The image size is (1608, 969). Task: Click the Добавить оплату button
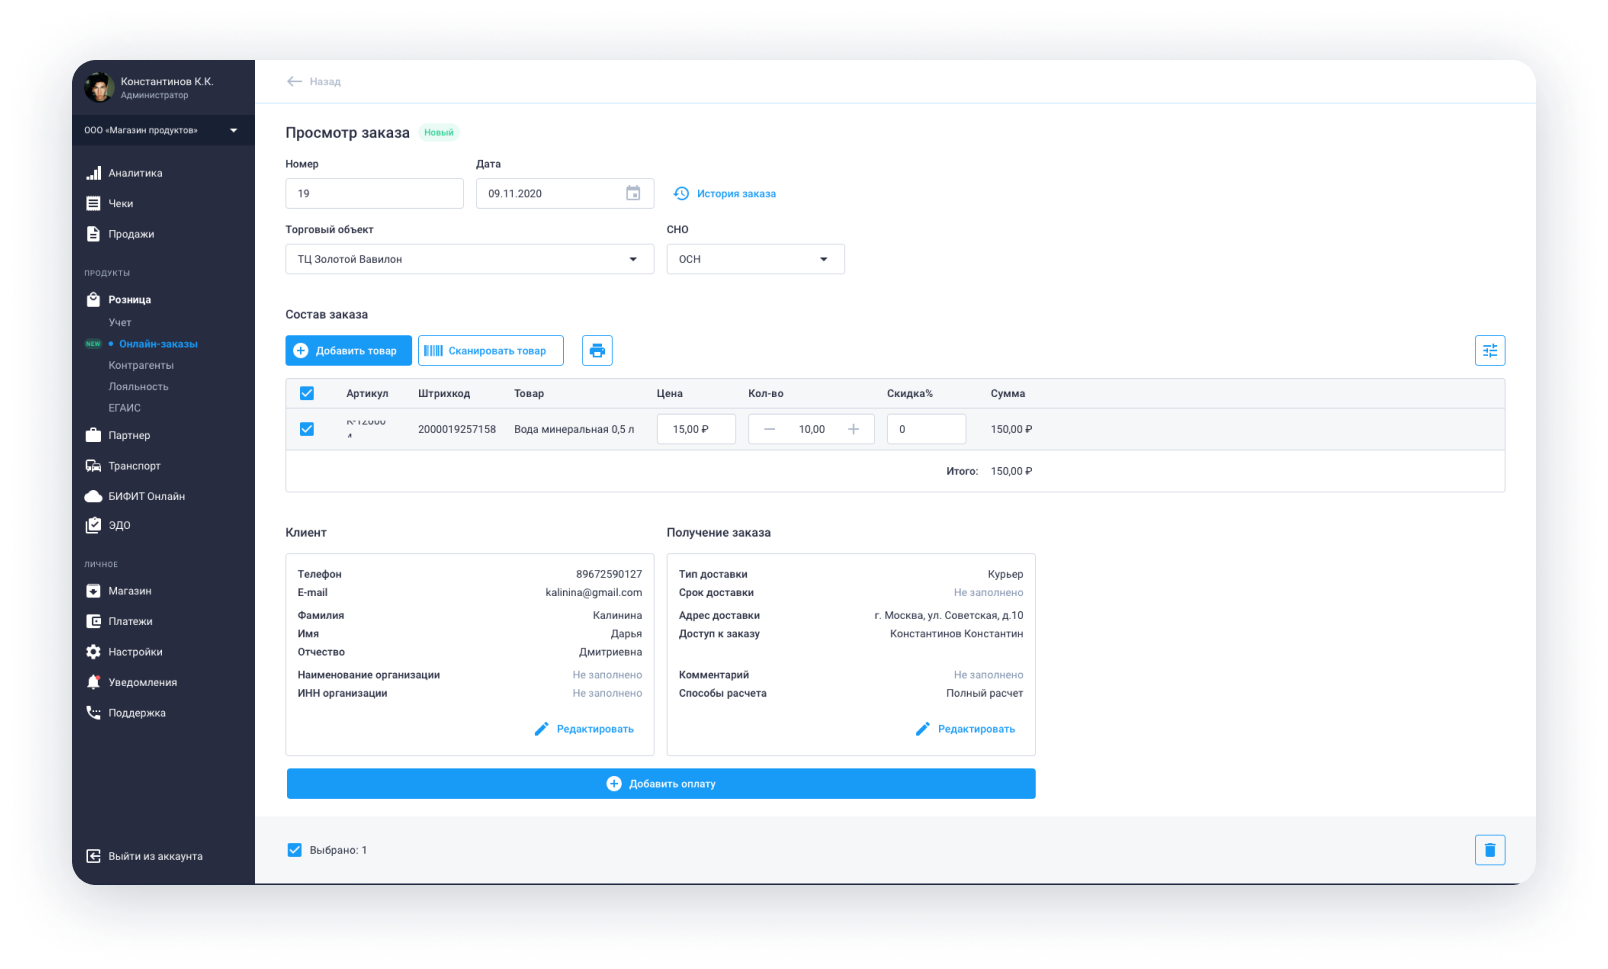(x=661, y=784)
